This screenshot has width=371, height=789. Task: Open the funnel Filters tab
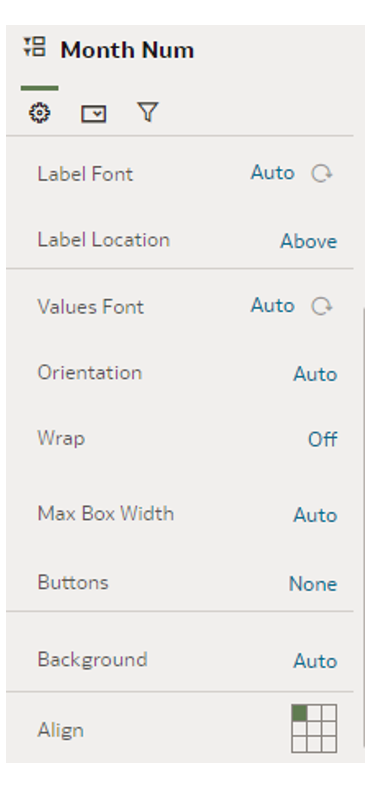click(x=148, y=112)
